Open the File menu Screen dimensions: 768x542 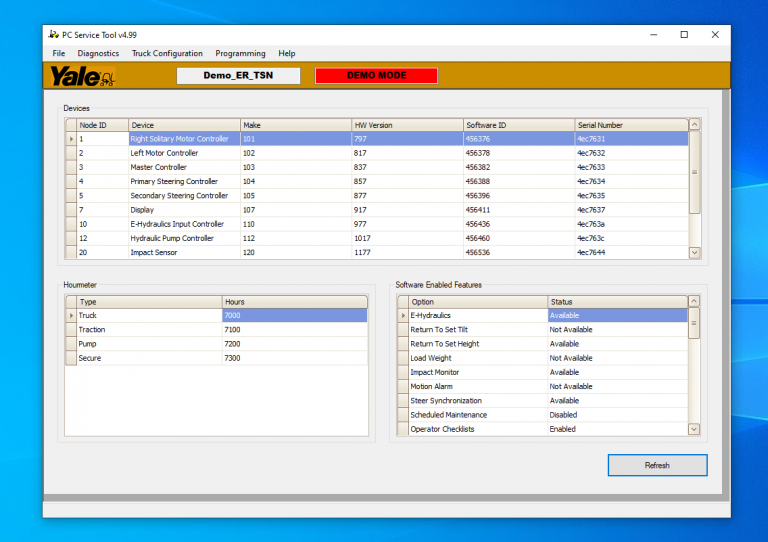(x=59, y=53)
